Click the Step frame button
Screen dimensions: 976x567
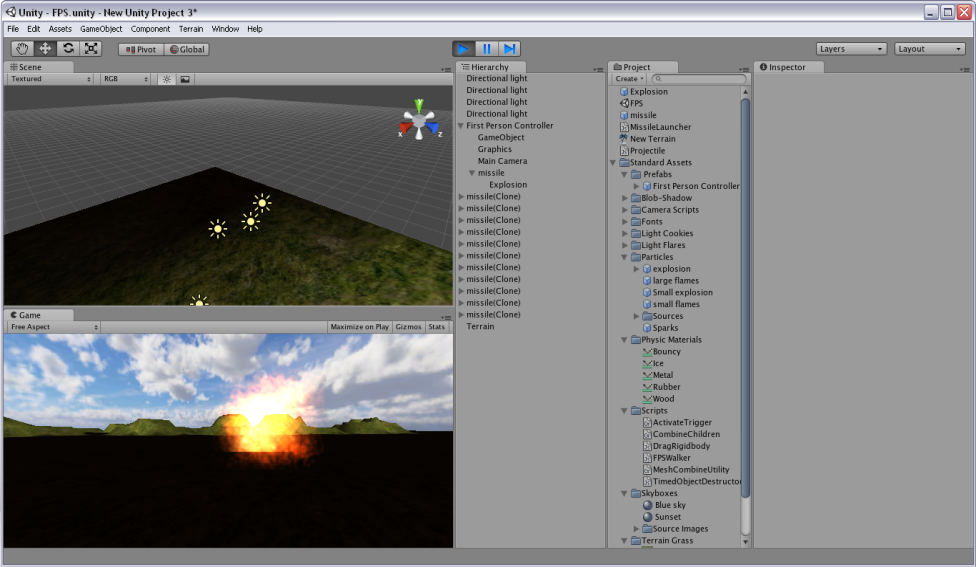coord(509,49)
